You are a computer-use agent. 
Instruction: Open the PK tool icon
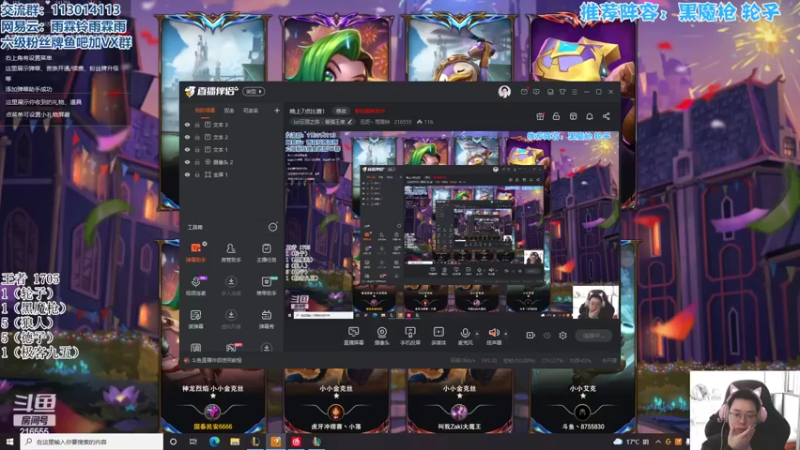click(231, 348)
